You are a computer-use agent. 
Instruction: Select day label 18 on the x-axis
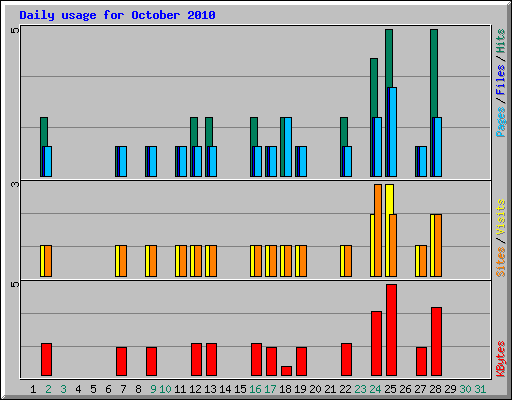point(285,389)
